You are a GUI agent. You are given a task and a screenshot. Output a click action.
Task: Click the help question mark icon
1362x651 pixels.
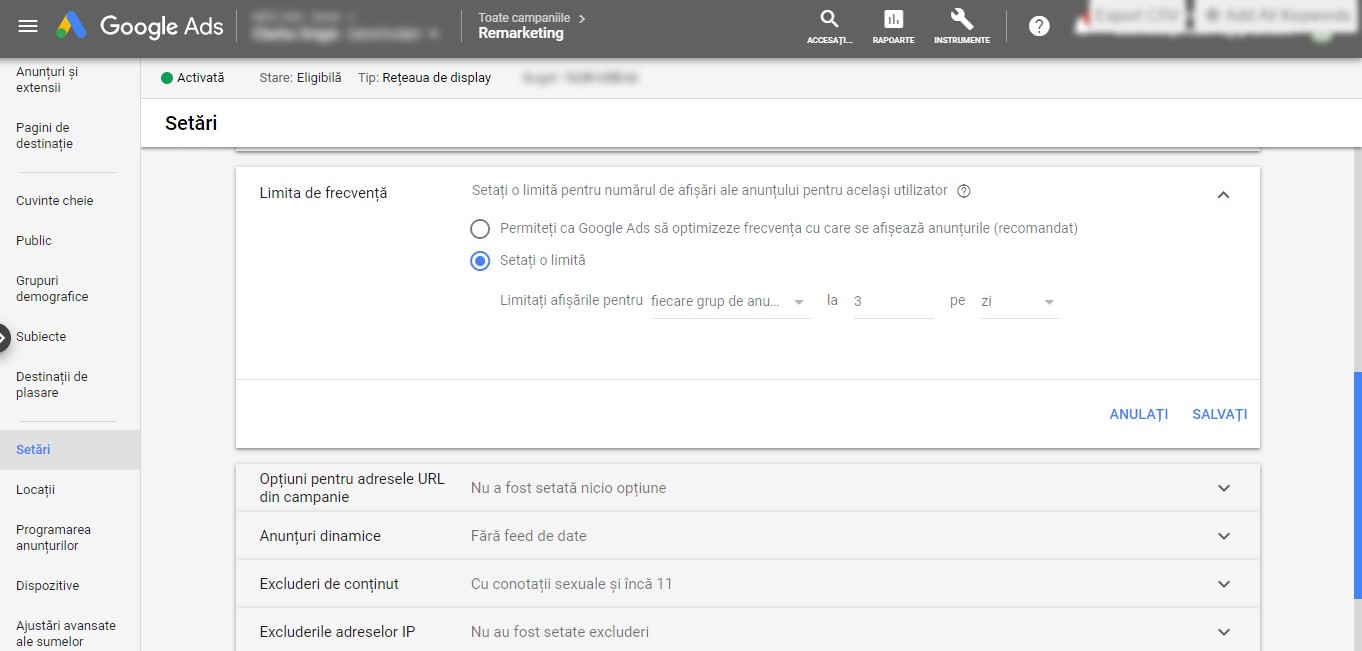[1039, 27]
